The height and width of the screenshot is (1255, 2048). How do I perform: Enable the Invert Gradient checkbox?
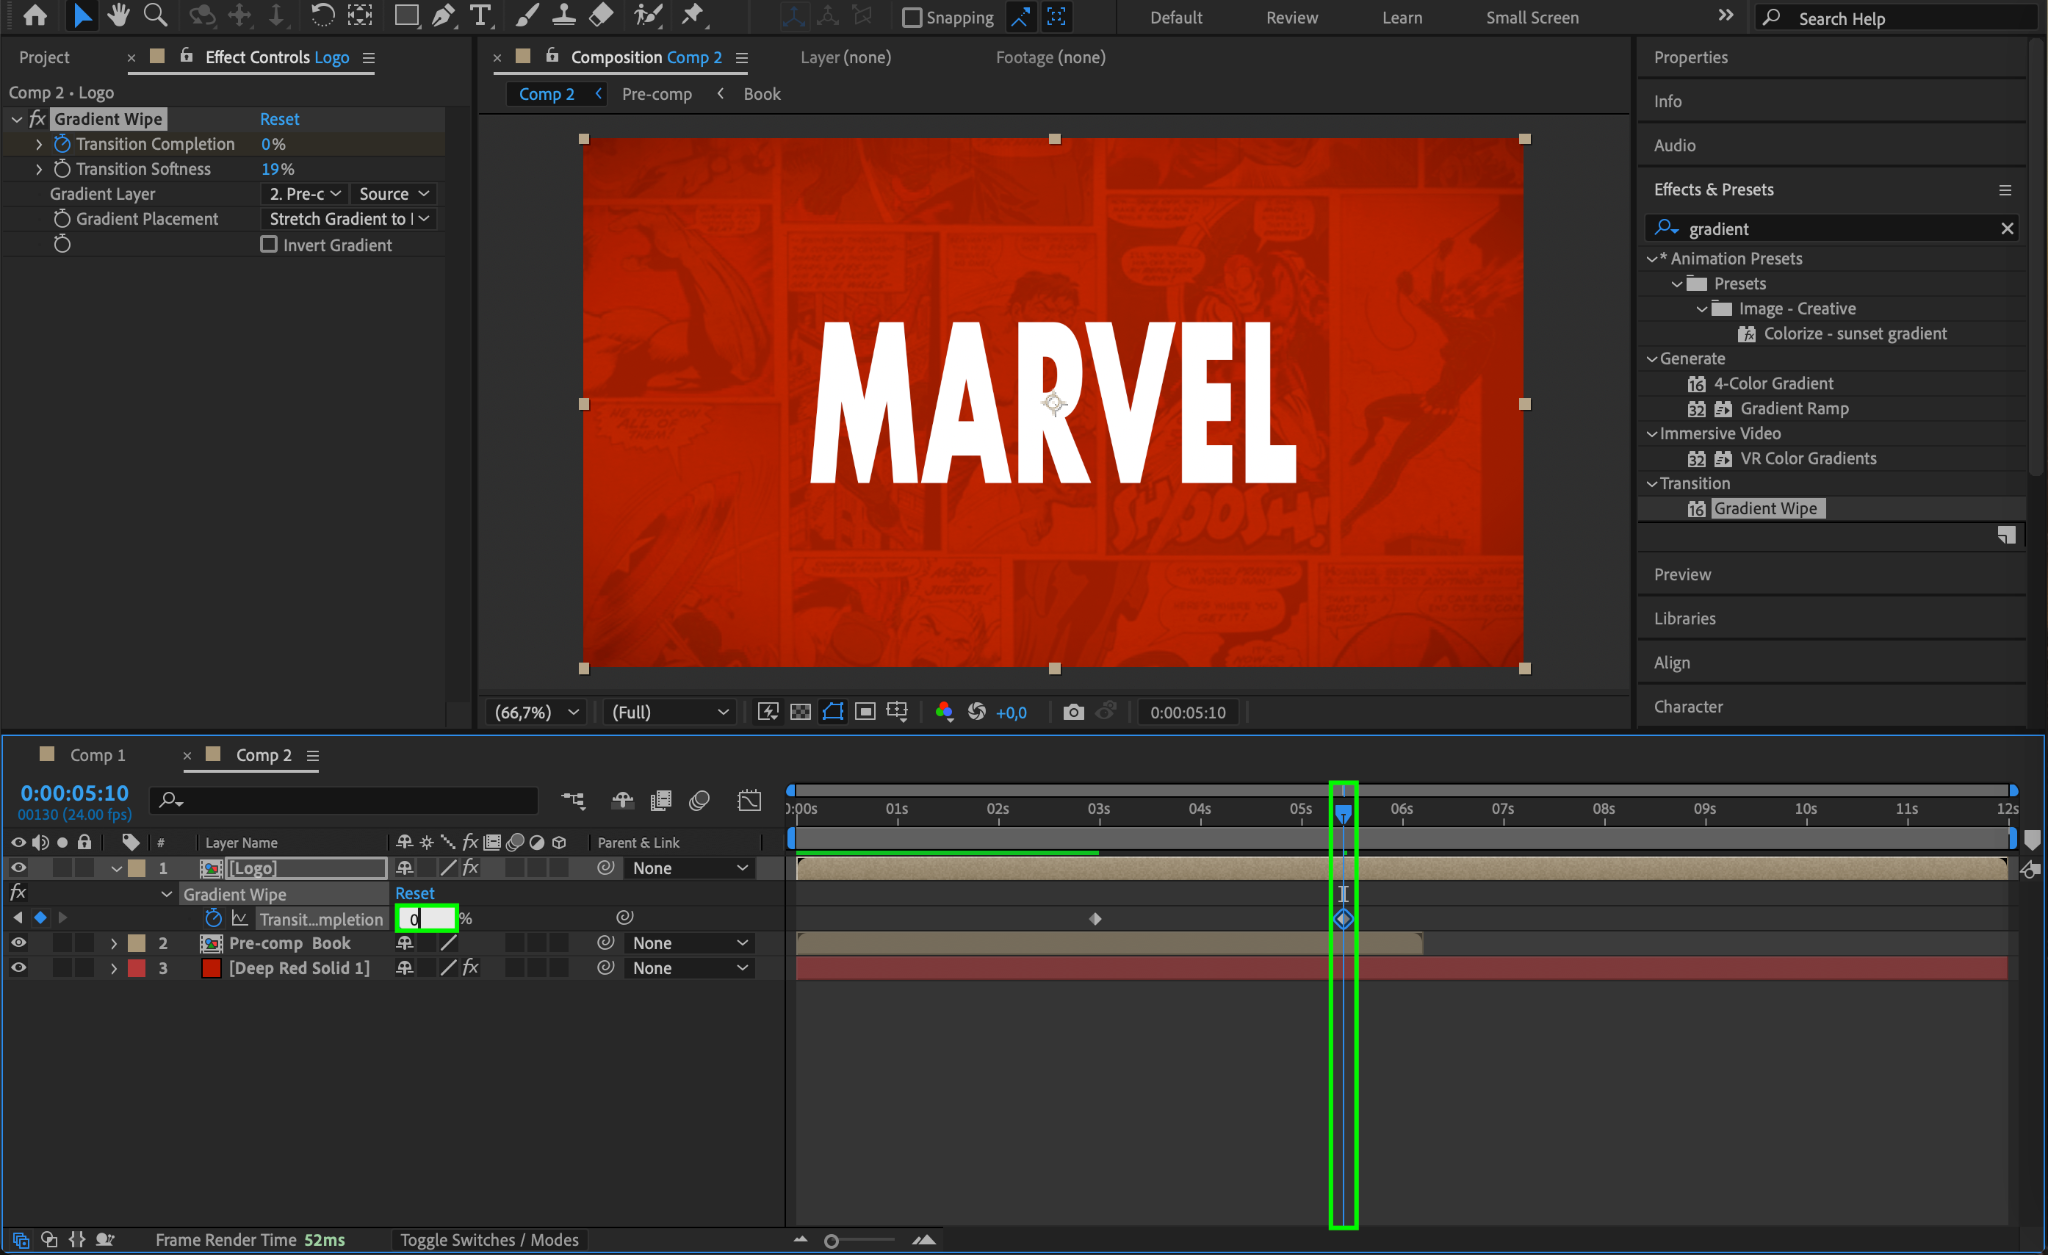pos(269,244)
